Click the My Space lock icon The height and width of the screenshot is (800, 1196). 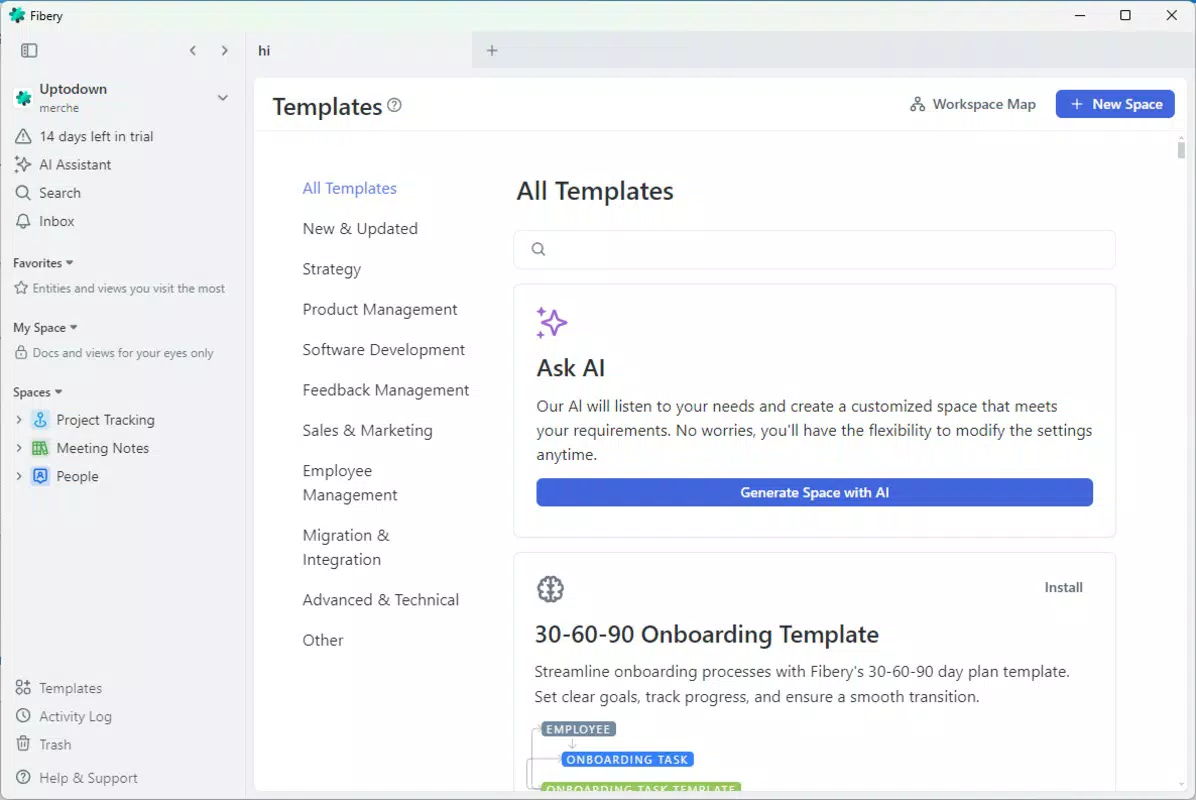coord(21,353)
